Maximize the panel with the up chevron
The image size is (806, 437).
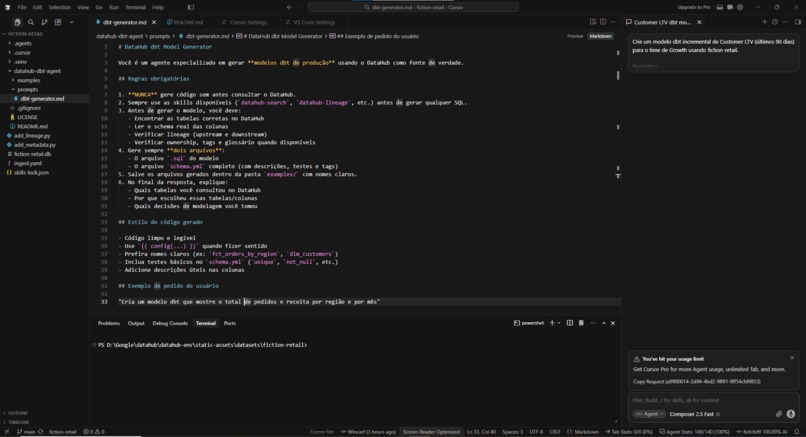[x=603, y=323]
